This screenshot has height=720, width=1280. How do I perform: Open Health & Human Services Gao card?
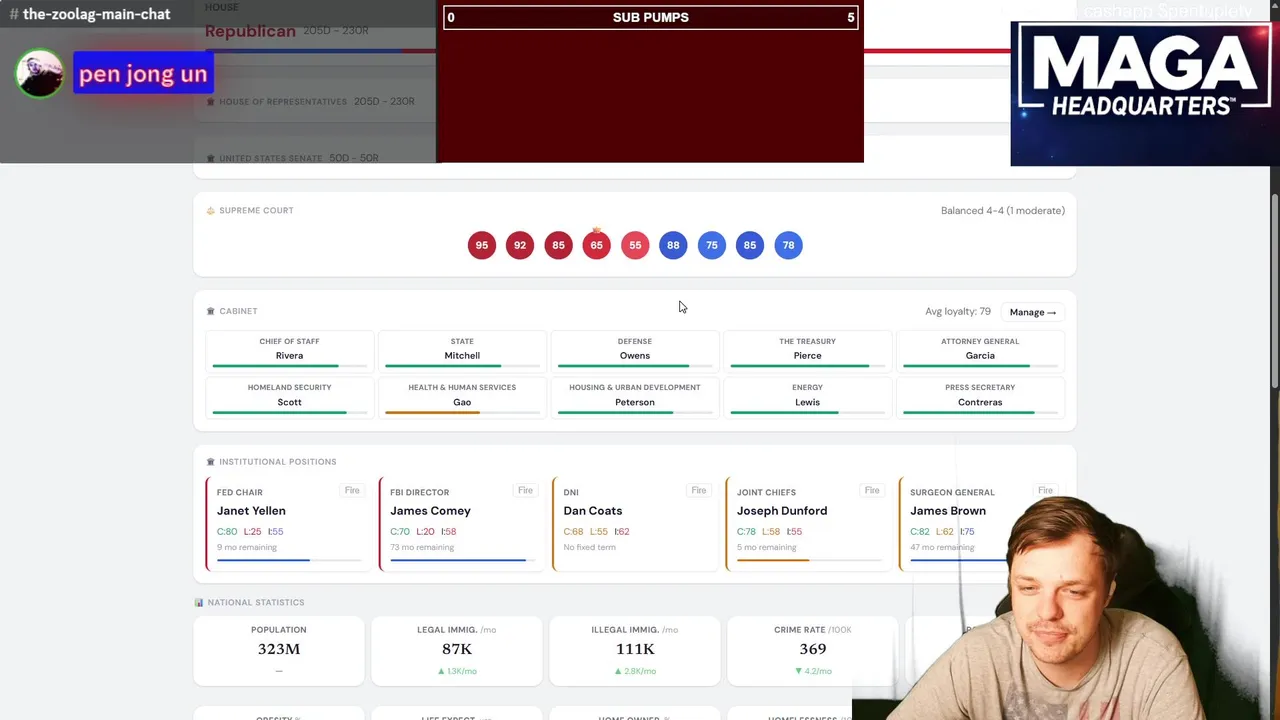[462, 397]
